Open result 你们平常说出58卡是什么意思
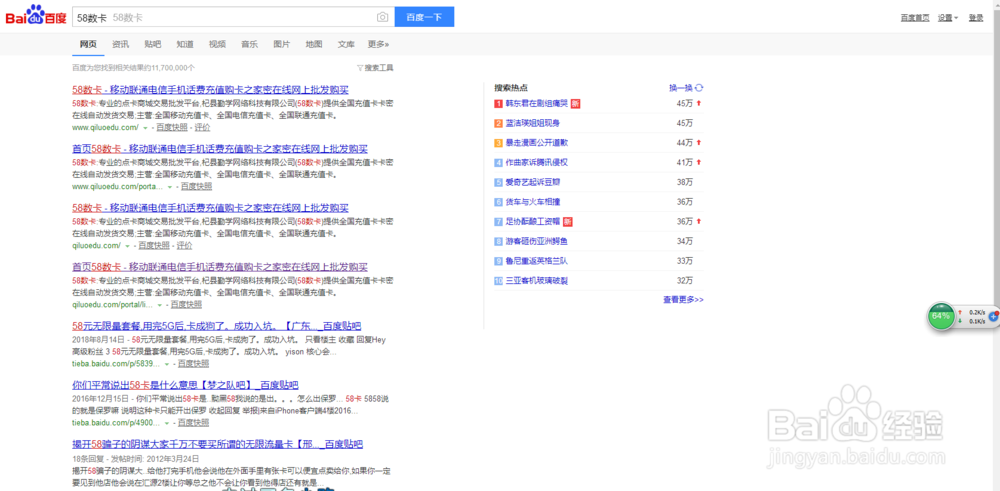1000x491 pixels. coord(186,385)
